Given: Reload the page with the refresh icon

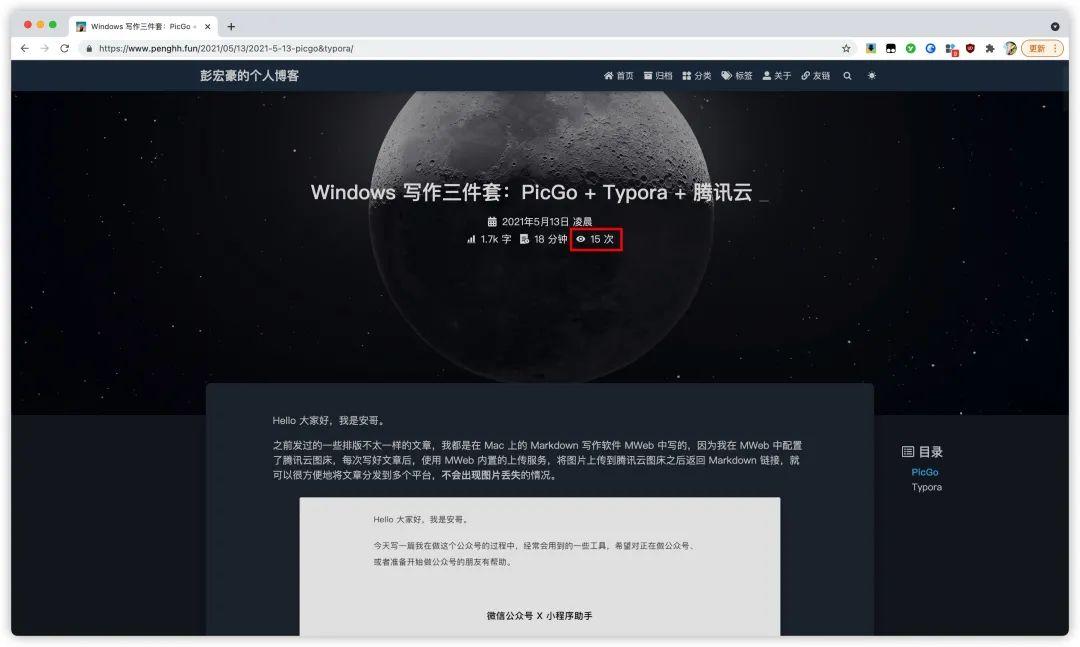Looking at the screenshot, I should pyautogui.click(x=65, y=48).
